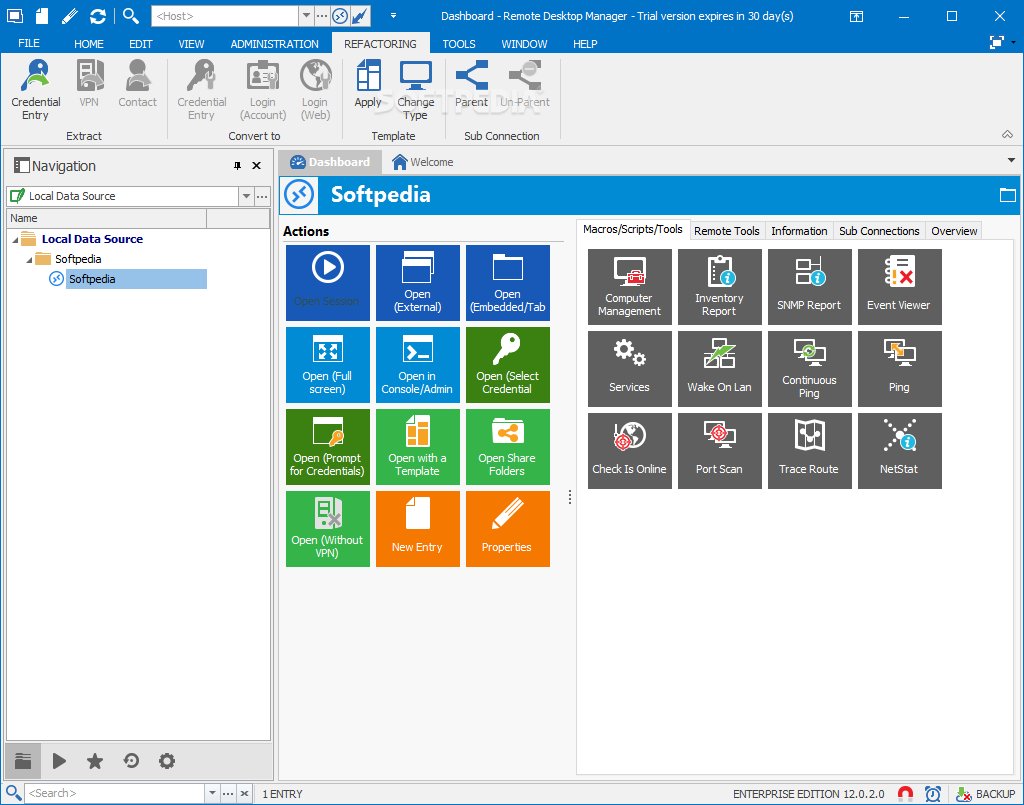
Task: Click the Open Session action tile
Action: click(x=328, y=283)
